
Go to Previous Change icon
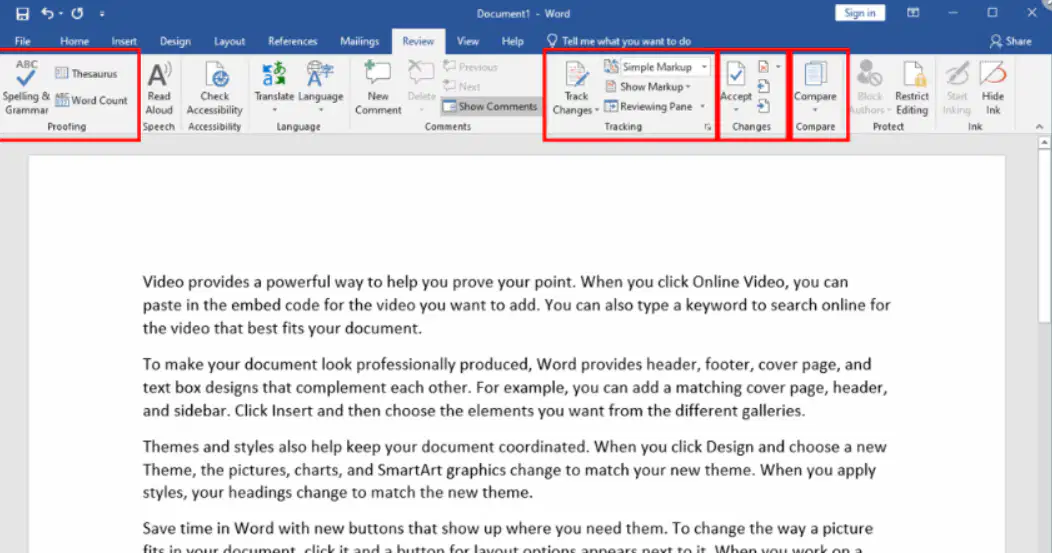(764, 87)
